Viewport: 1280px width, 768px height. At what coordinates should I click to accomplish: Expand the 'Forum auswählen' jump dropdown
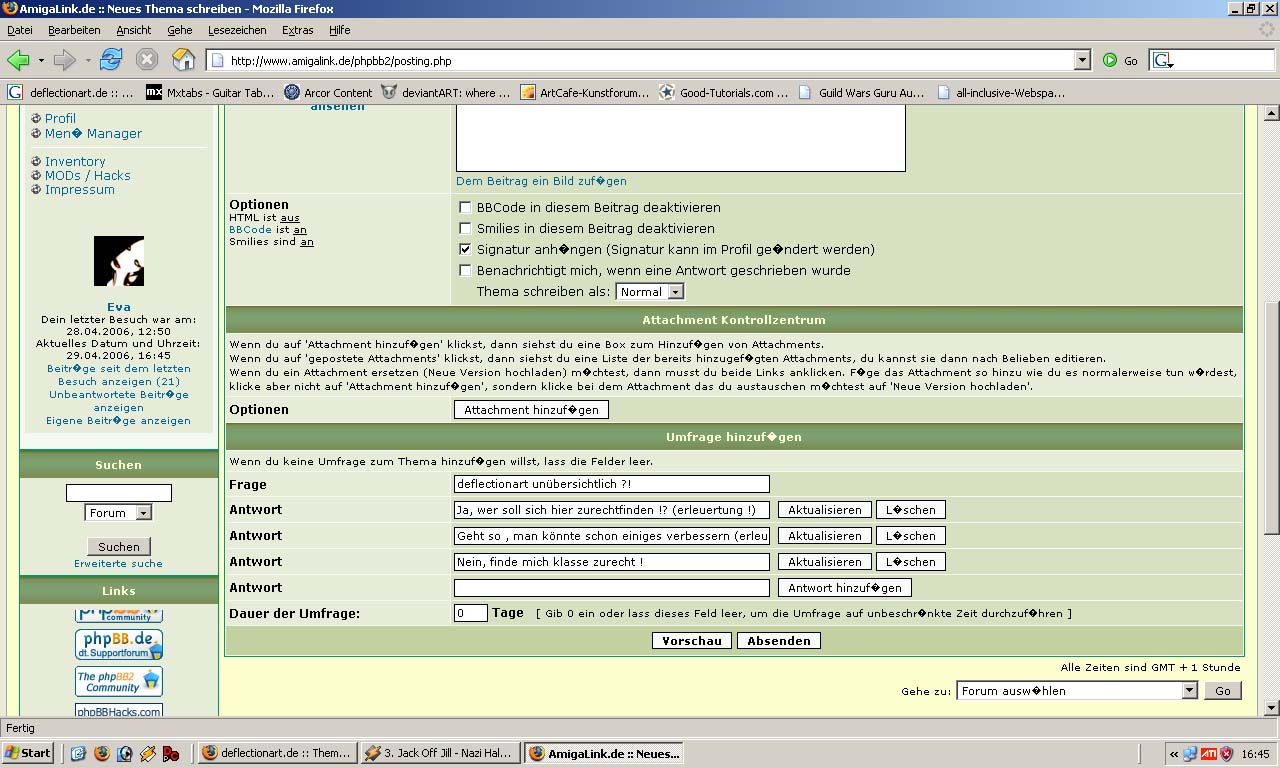point(1077,691)
